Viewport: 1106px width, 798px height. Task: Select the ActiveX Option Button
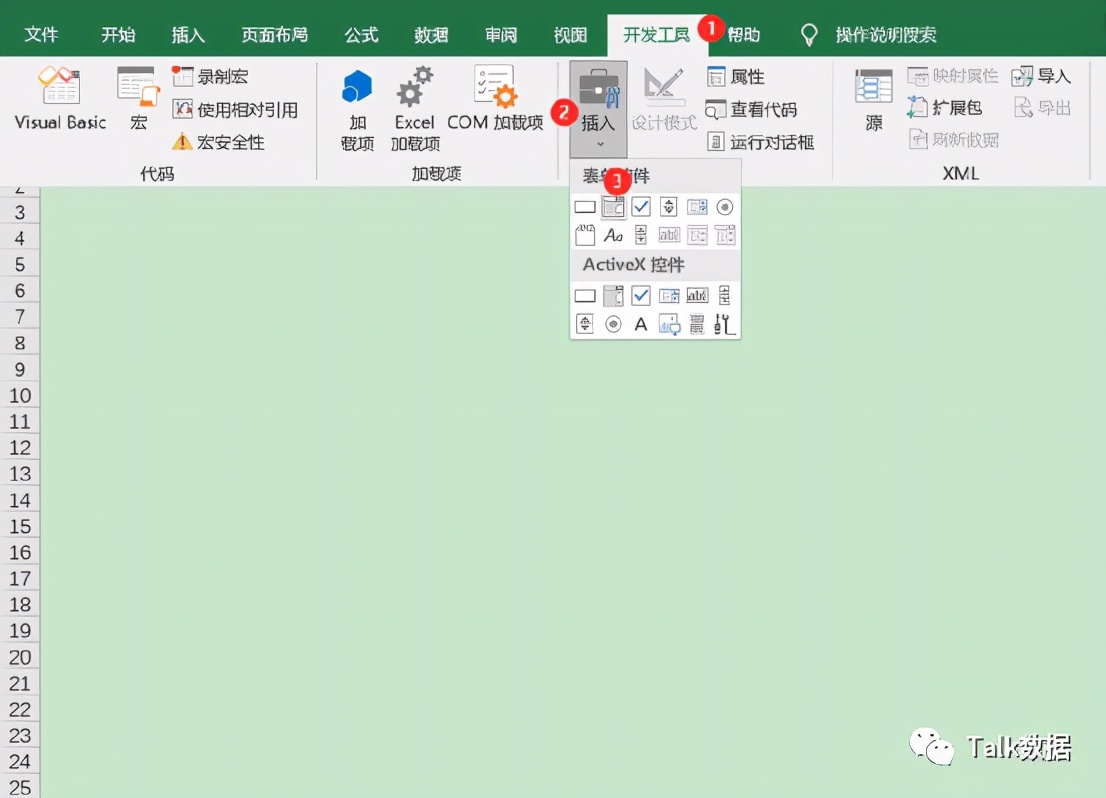tap(613, 324)
